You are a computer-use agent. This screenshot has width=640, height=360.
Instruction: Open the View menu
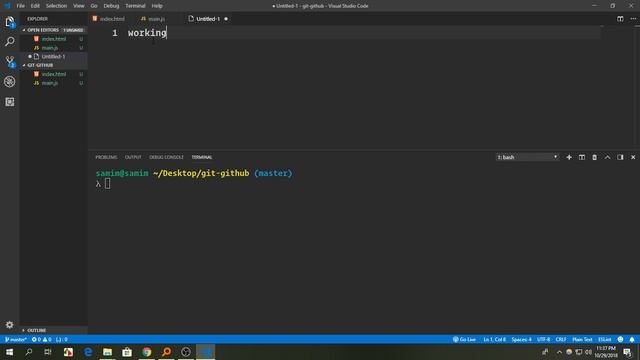pyautogui.click(x=78, y=6)
